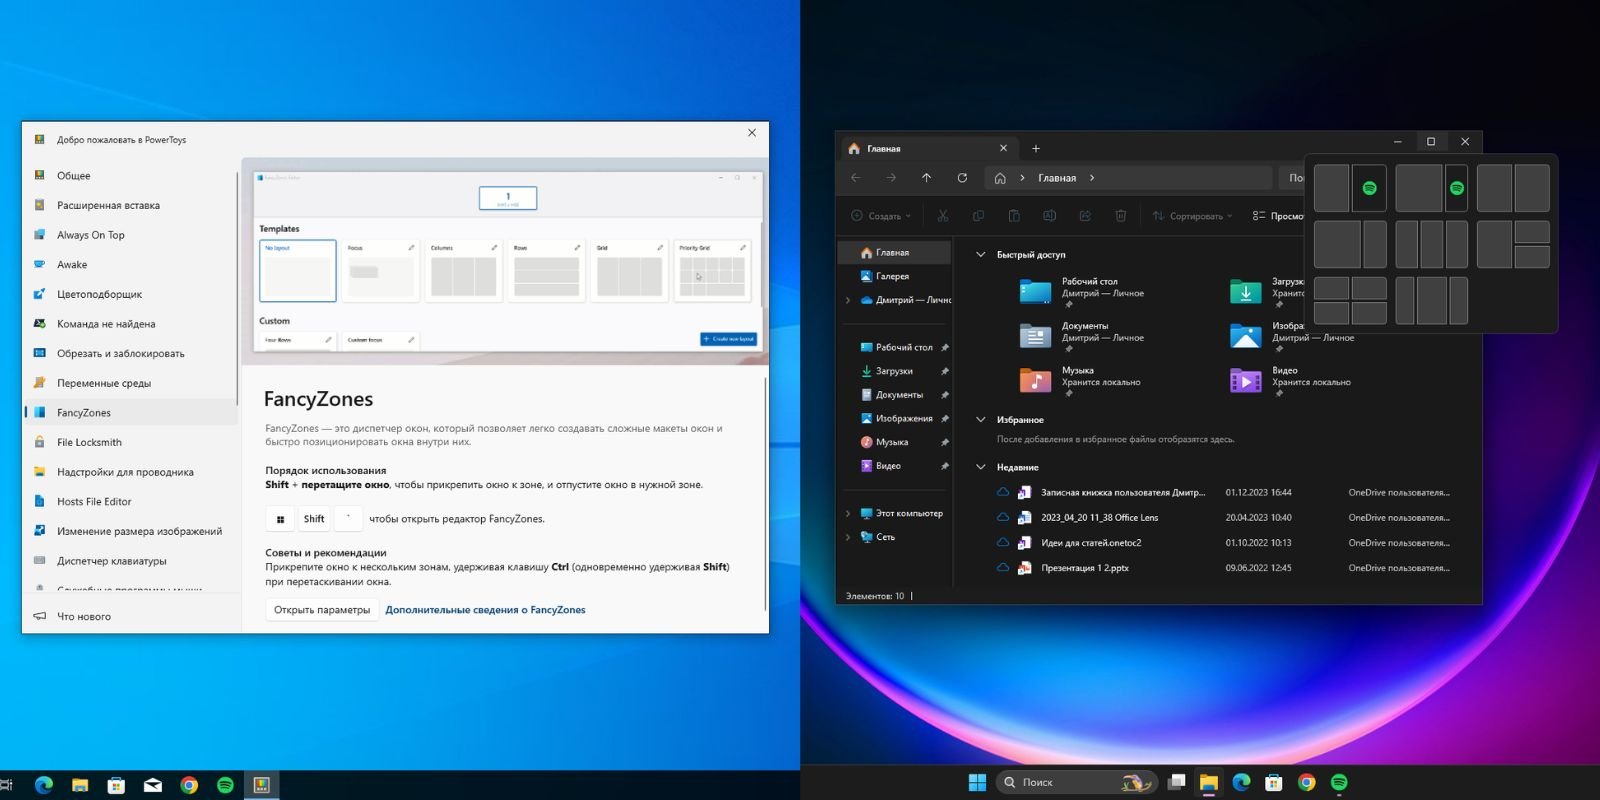Click the Paste toolbar icon
This screenshot has height=800, width=1600.
click(1014, 216)
